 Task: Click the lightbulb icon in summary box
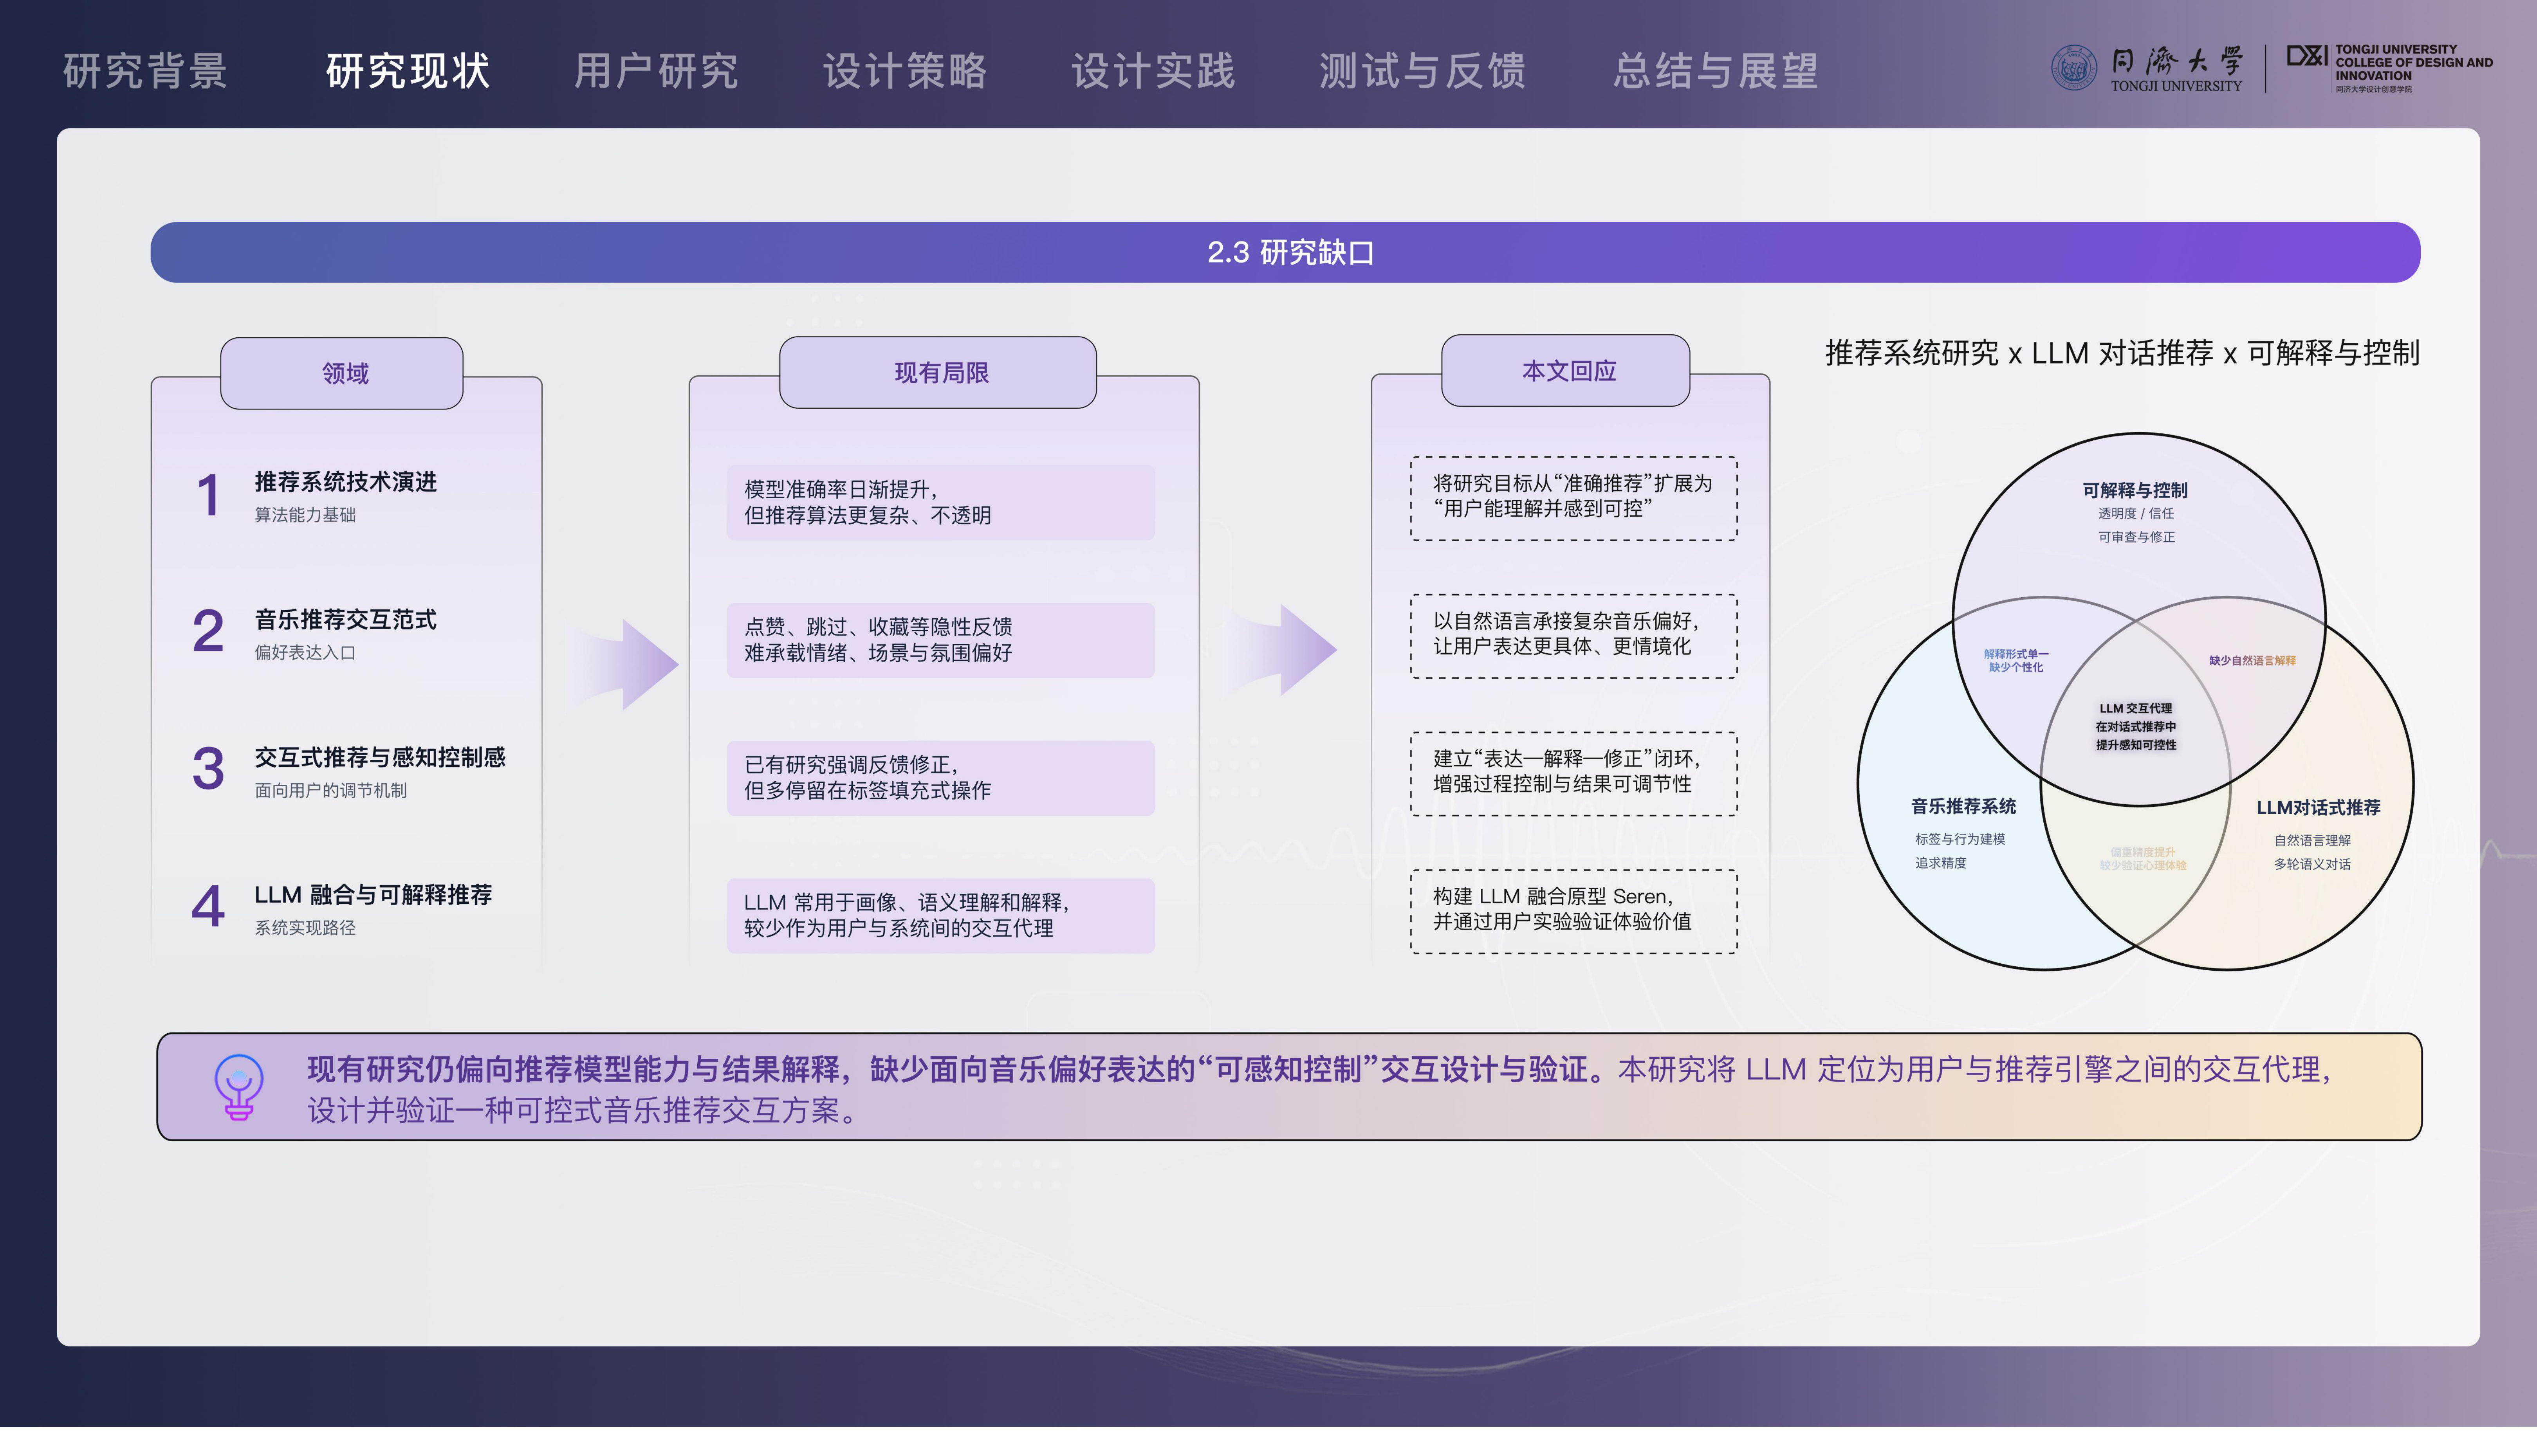(x=239, y=1087)
